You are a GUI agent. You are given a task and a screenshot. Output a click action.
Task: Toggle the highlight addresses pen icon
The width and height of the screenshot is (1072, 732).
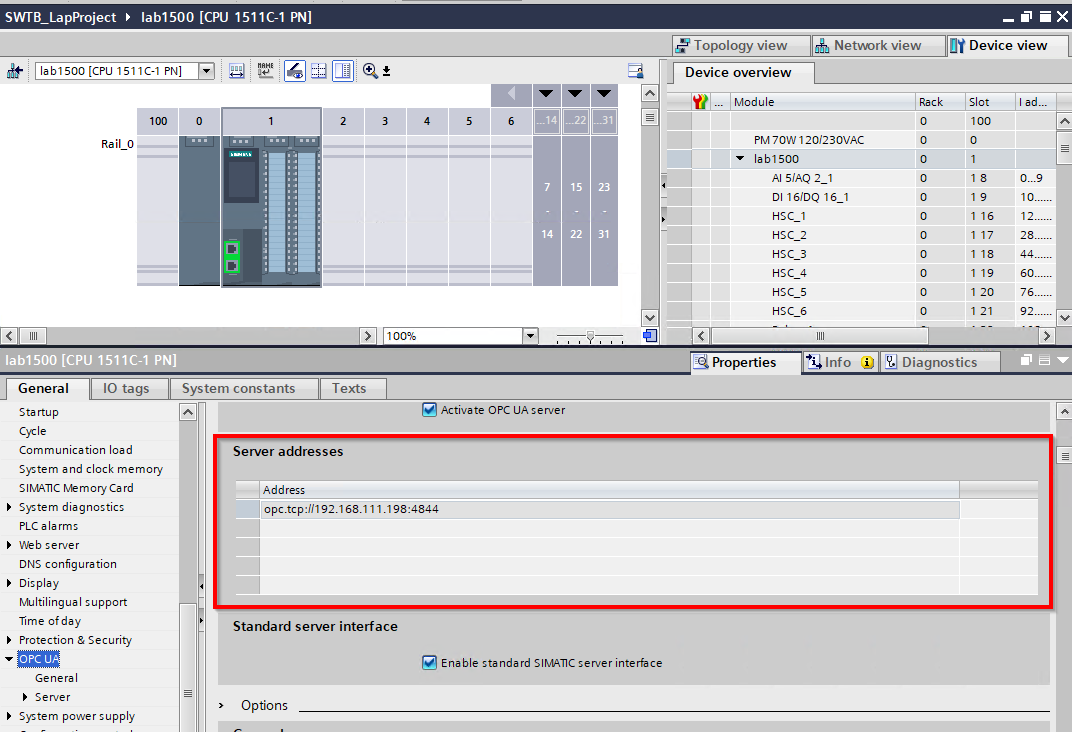tap(296, 70)
